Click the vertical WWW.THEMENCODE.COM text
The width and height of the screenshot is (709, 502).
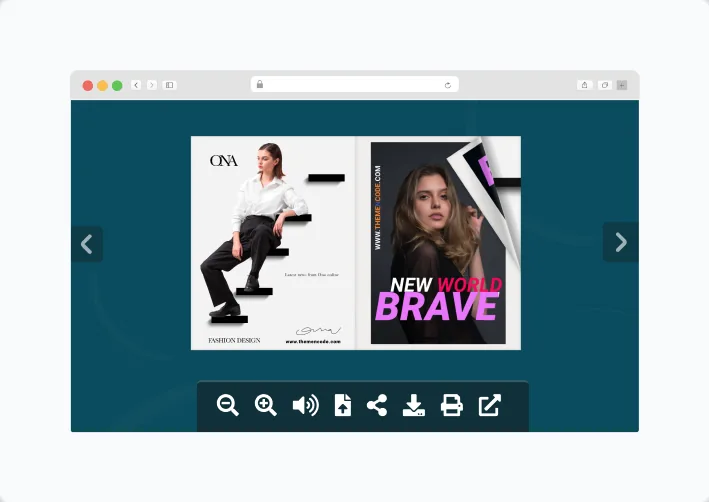pyautogui.click(x=378, y=208)
